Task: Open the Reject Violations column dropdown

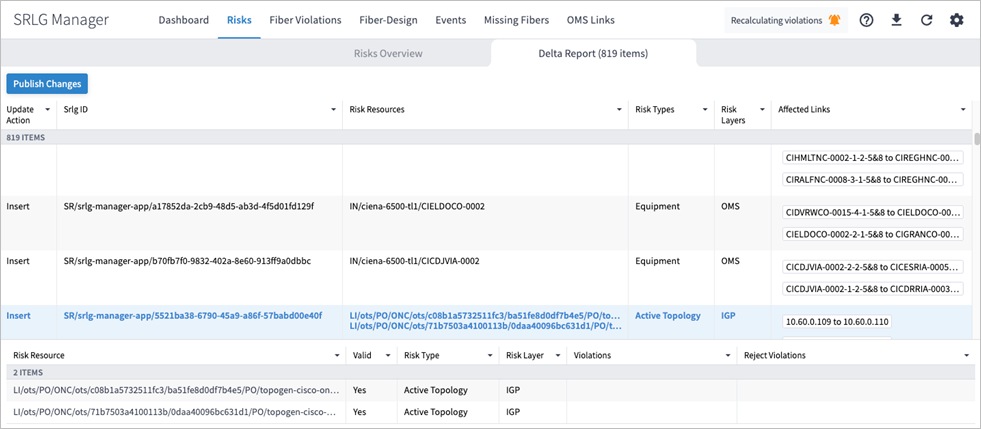Action: click(x=966, y=355)
